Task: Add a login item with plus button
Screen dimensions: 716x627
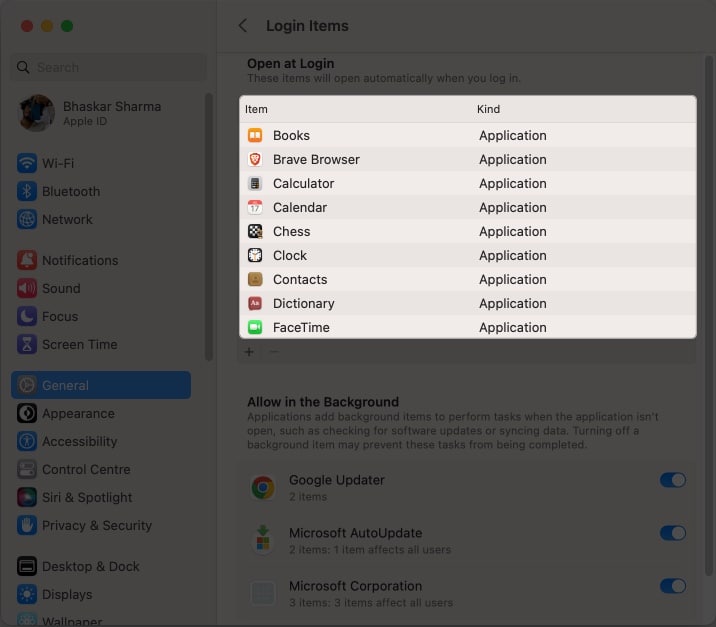Action: 249,352
